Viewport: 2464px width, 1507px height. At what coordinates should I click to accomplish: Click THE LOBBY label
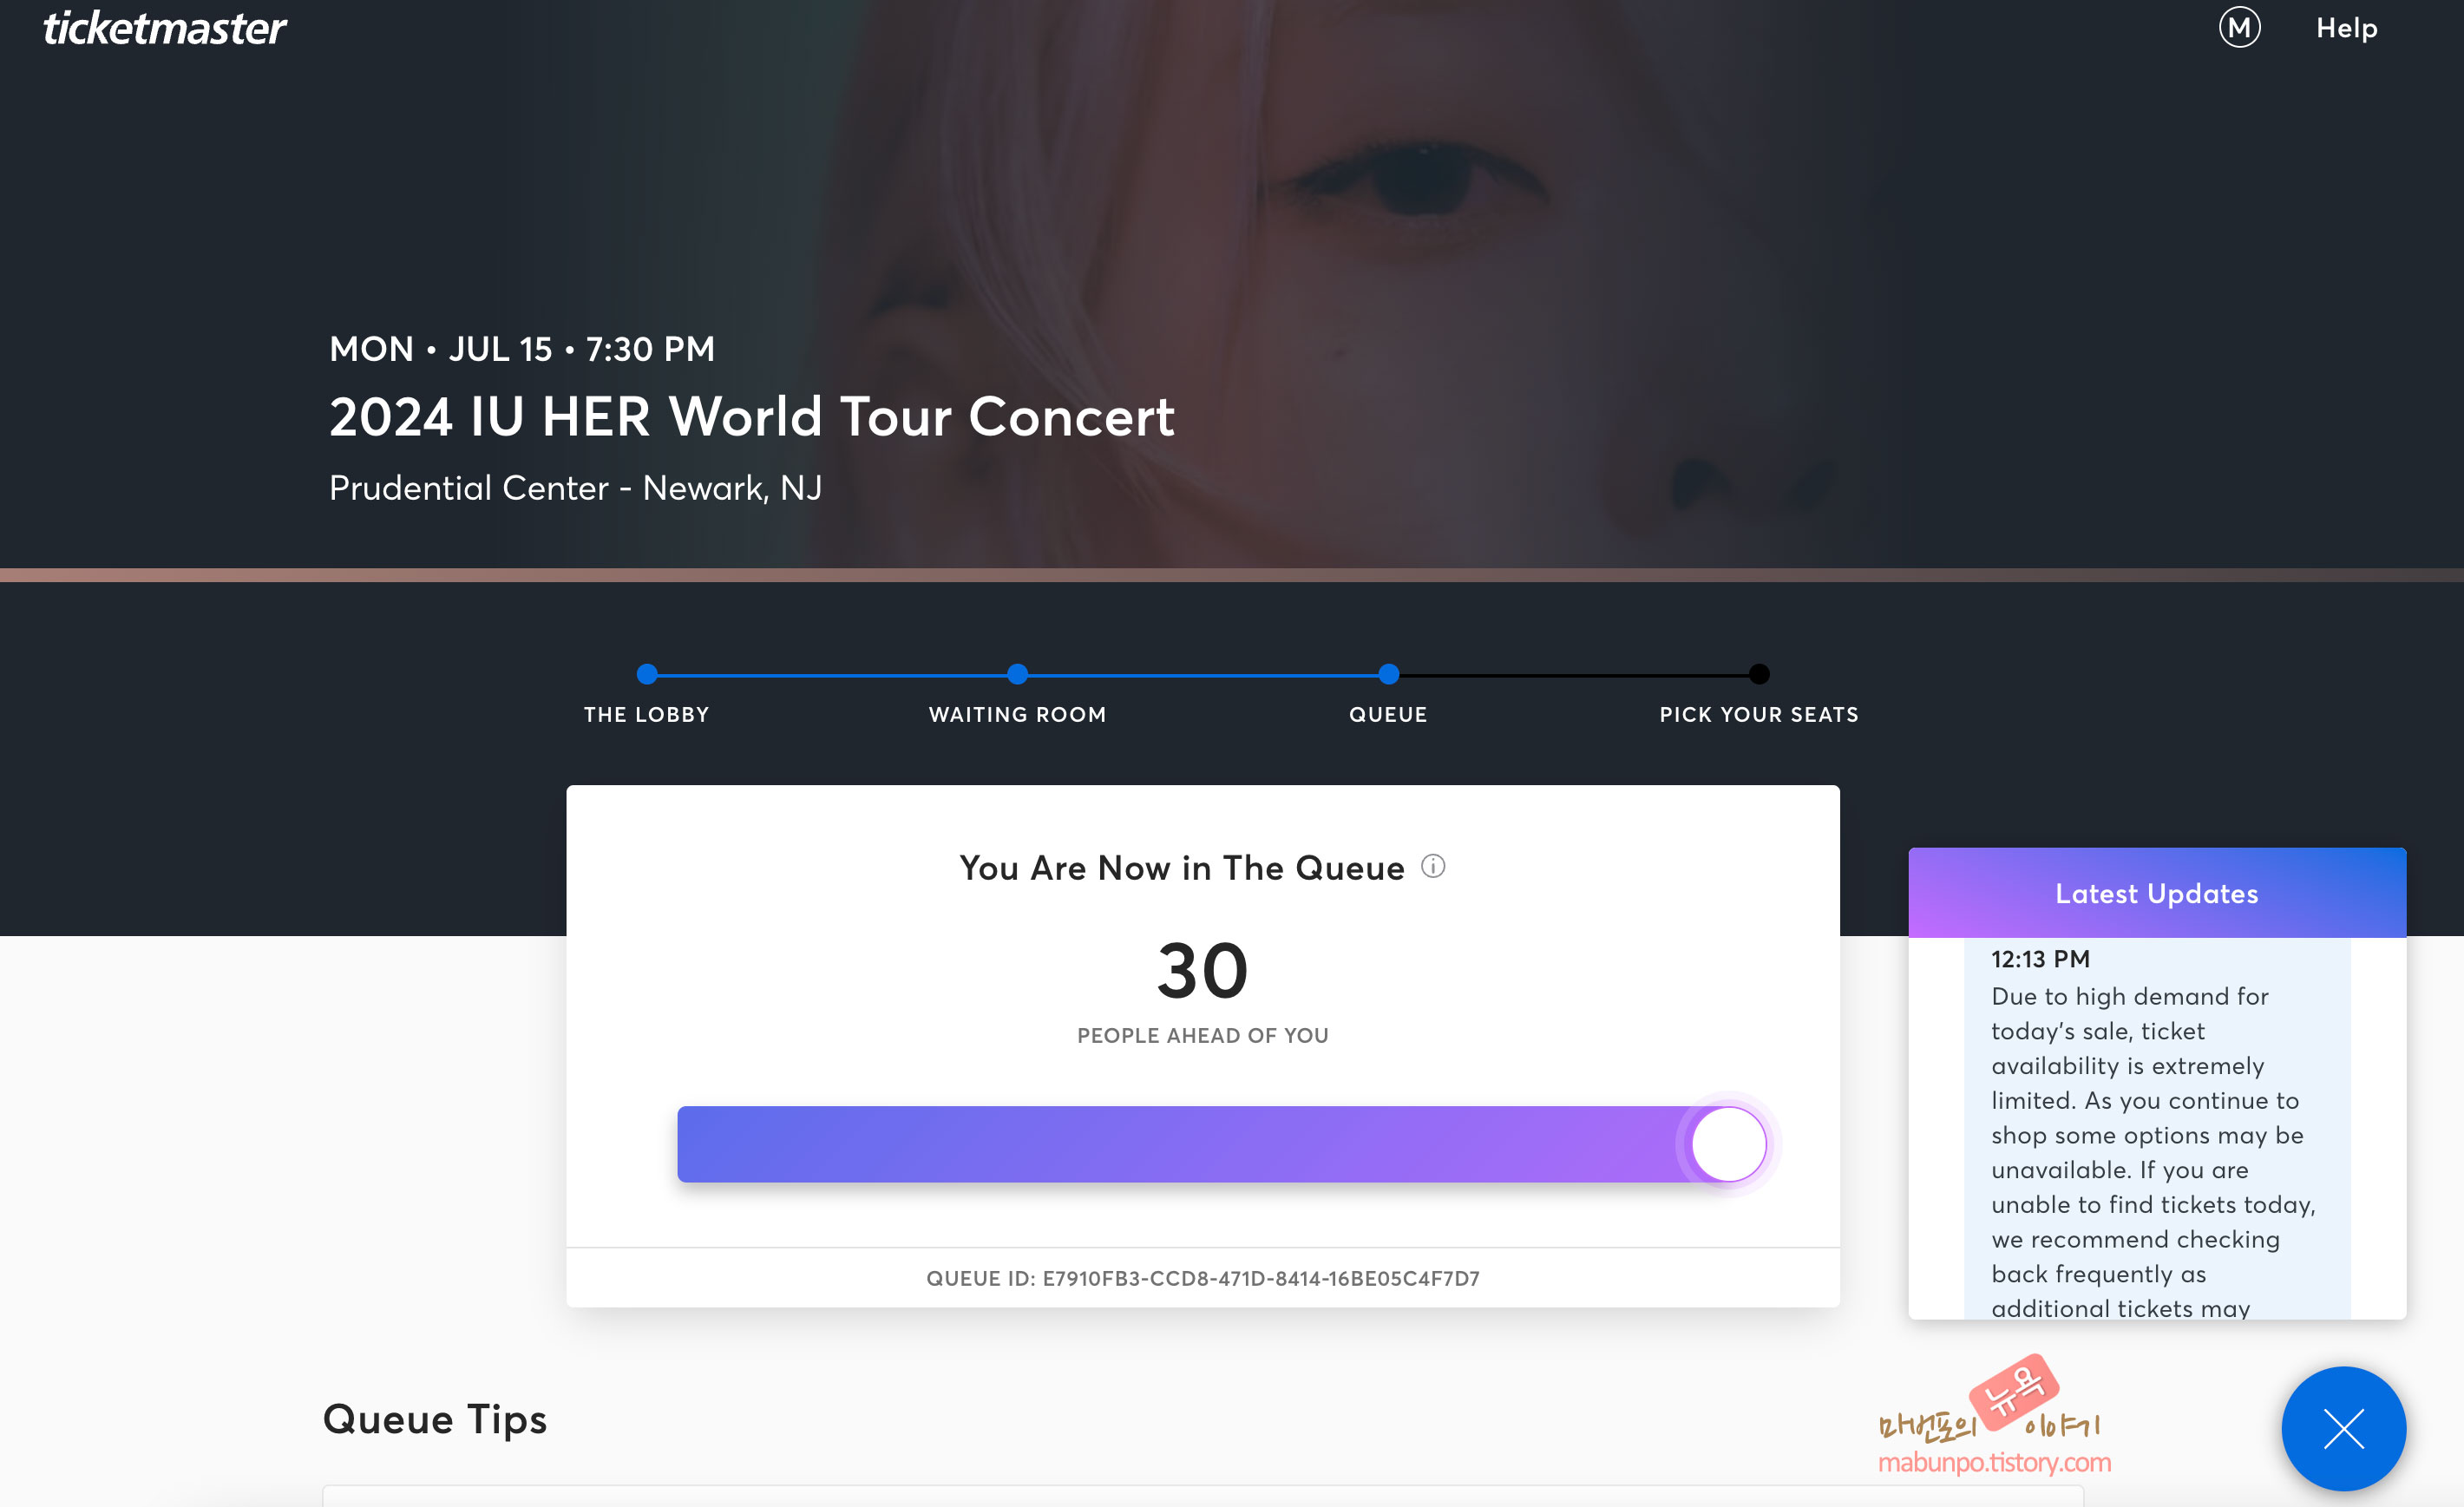pyautogui.click(x=647, y=714)
